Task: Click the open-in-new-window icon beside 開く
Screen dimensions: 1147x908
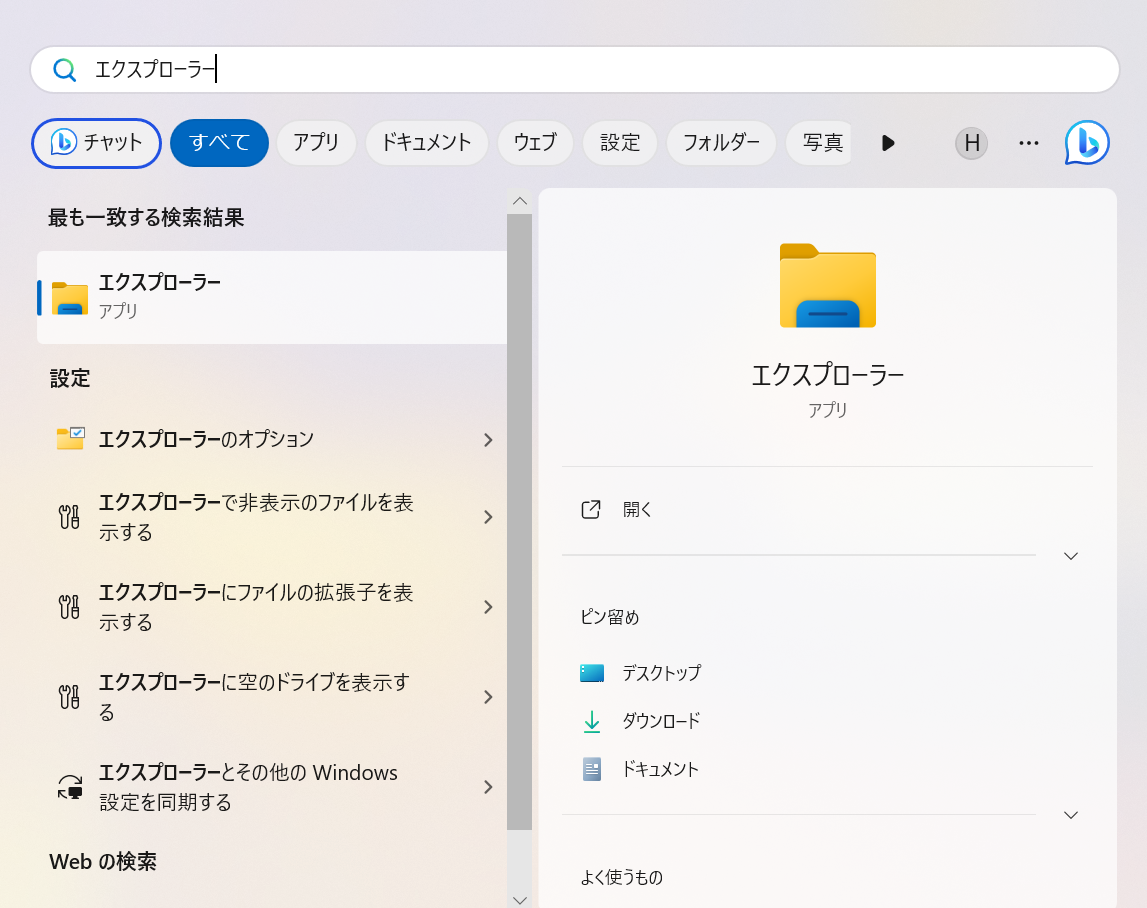Action: click(591, 509)
